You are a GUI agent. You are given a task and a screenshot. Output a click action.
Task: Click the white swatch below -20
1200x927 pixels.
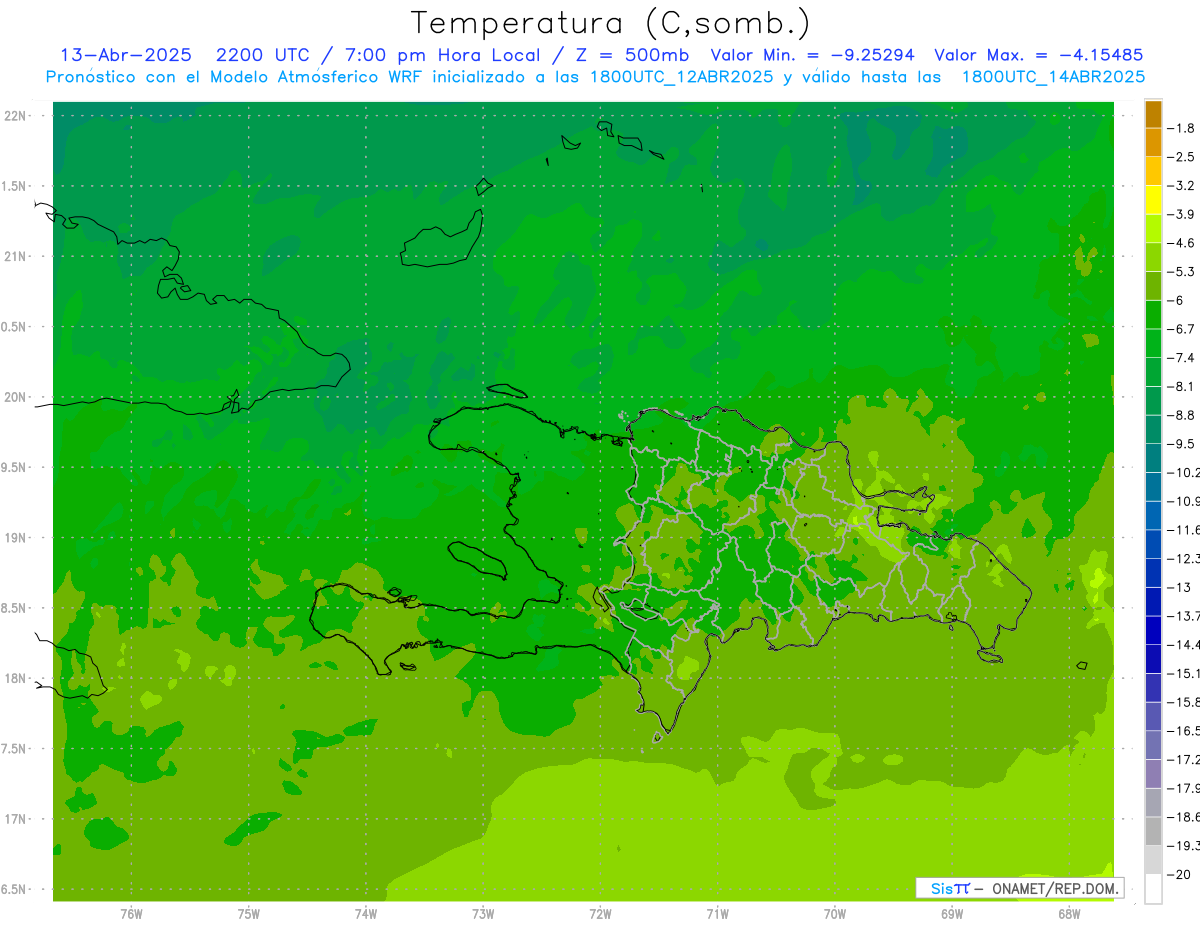click(x=1153, y=889)
